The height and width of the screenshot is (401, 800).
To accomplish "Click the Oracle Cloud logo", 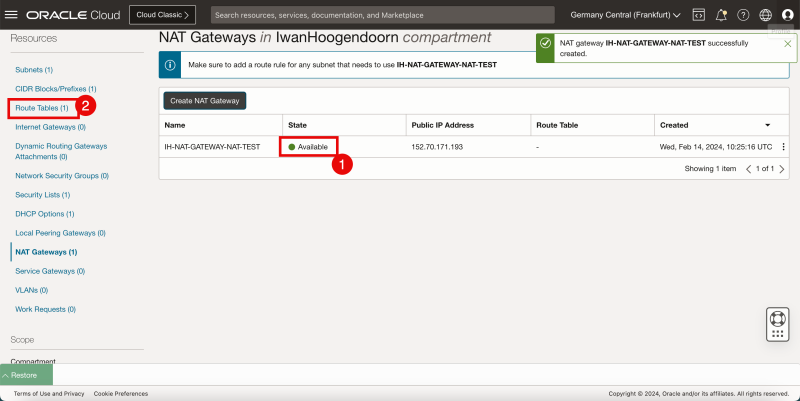I will pyautogui.click(x=73, y=15).
